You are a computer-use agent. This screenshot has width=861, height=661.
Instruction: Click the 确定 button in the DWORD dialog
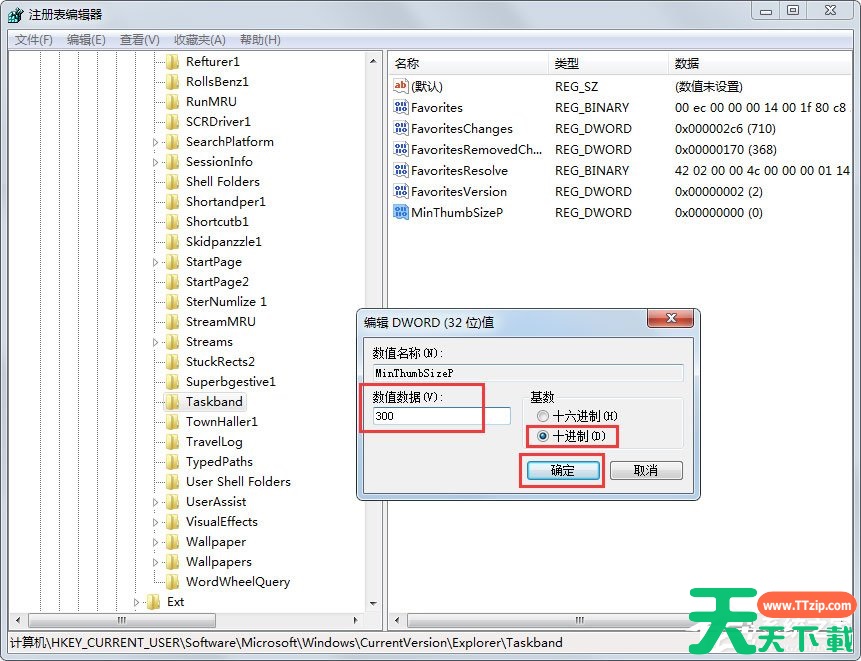563,470
